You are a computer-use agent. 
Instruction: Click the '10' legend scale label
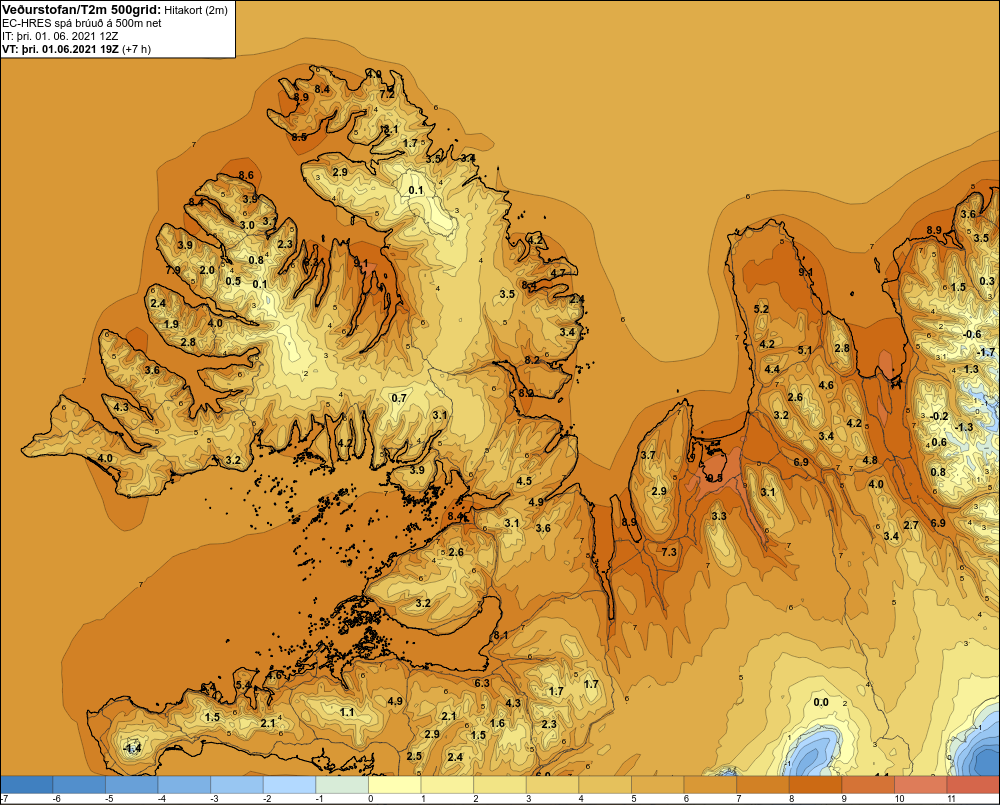[899, 799]
